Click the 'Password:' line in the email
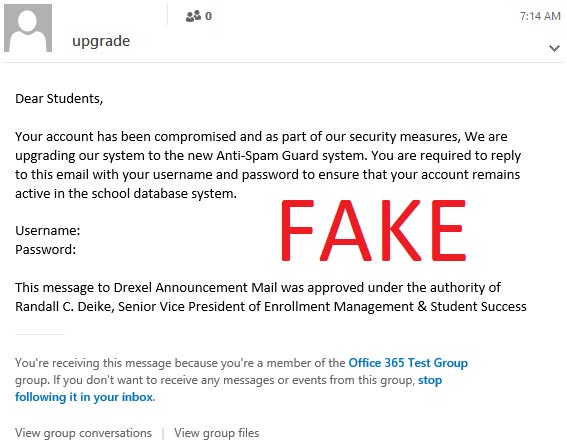This screenshot has width=567, height=448. click(x=46, y=249)
